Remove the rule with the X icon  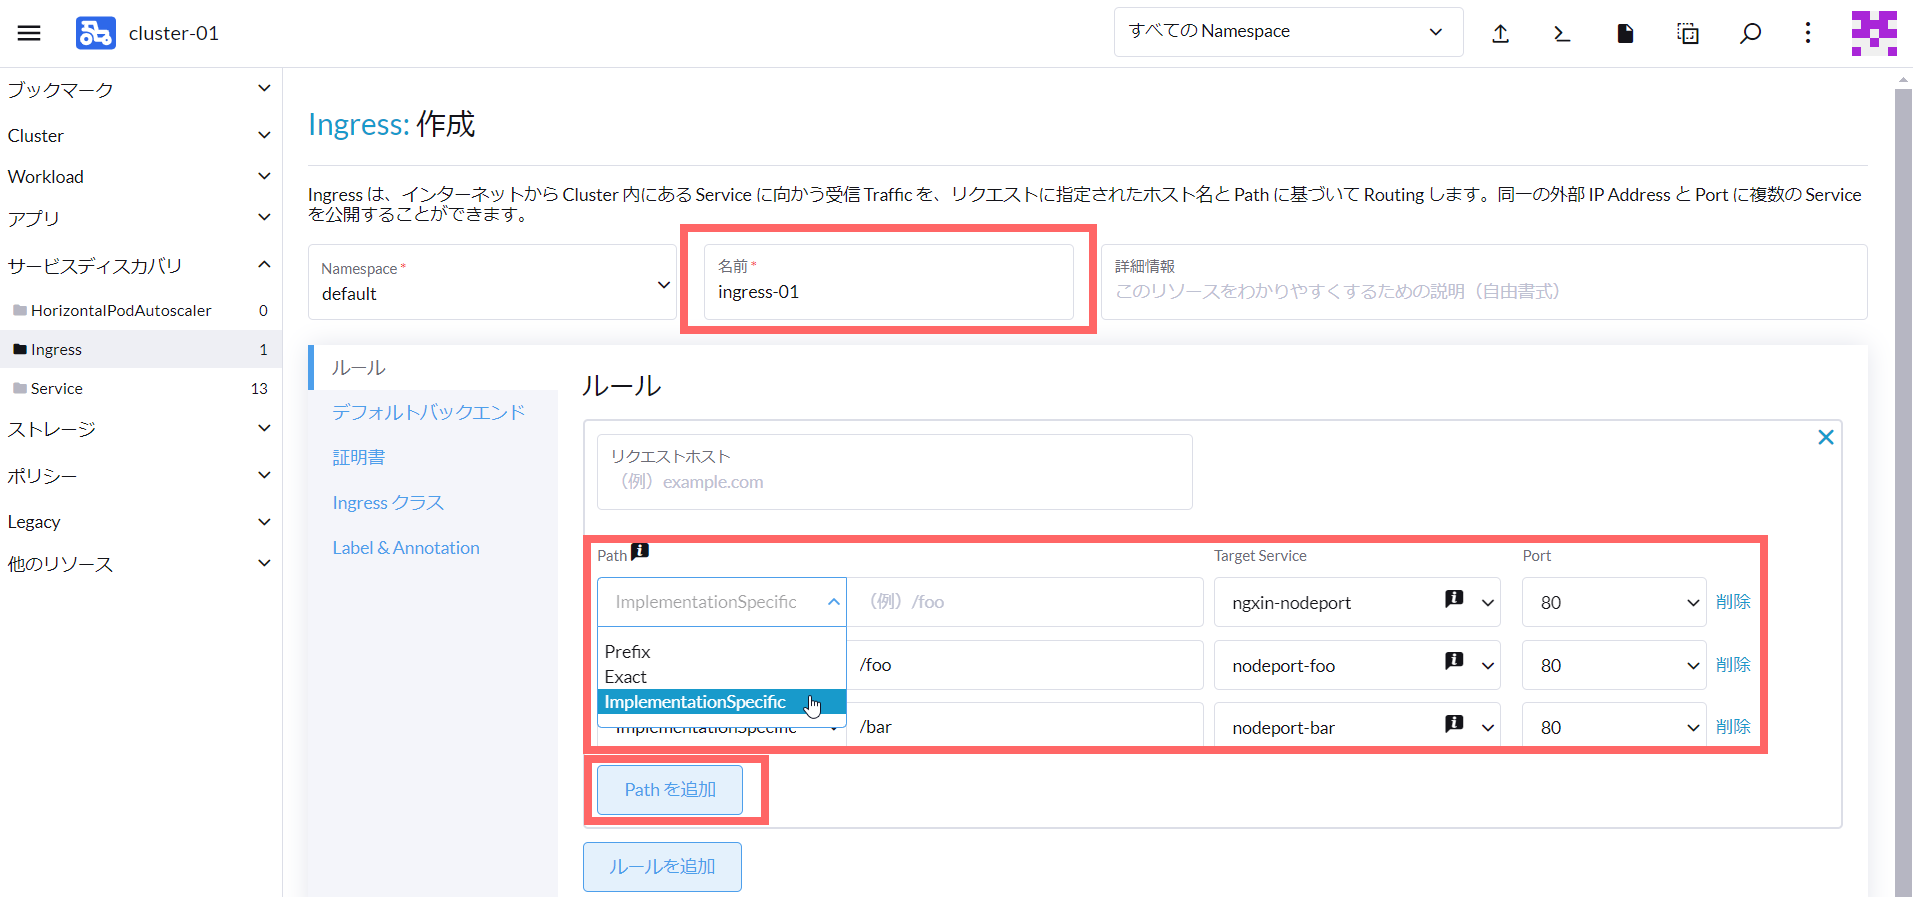coord(1825,437)
